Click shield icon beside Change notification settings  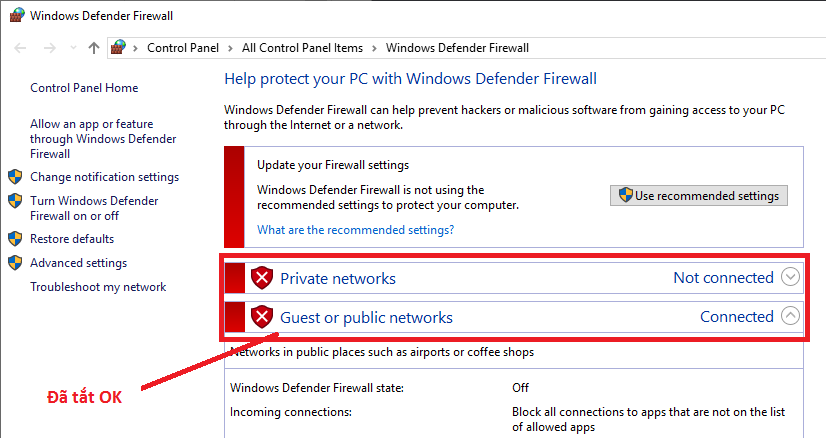15,177
